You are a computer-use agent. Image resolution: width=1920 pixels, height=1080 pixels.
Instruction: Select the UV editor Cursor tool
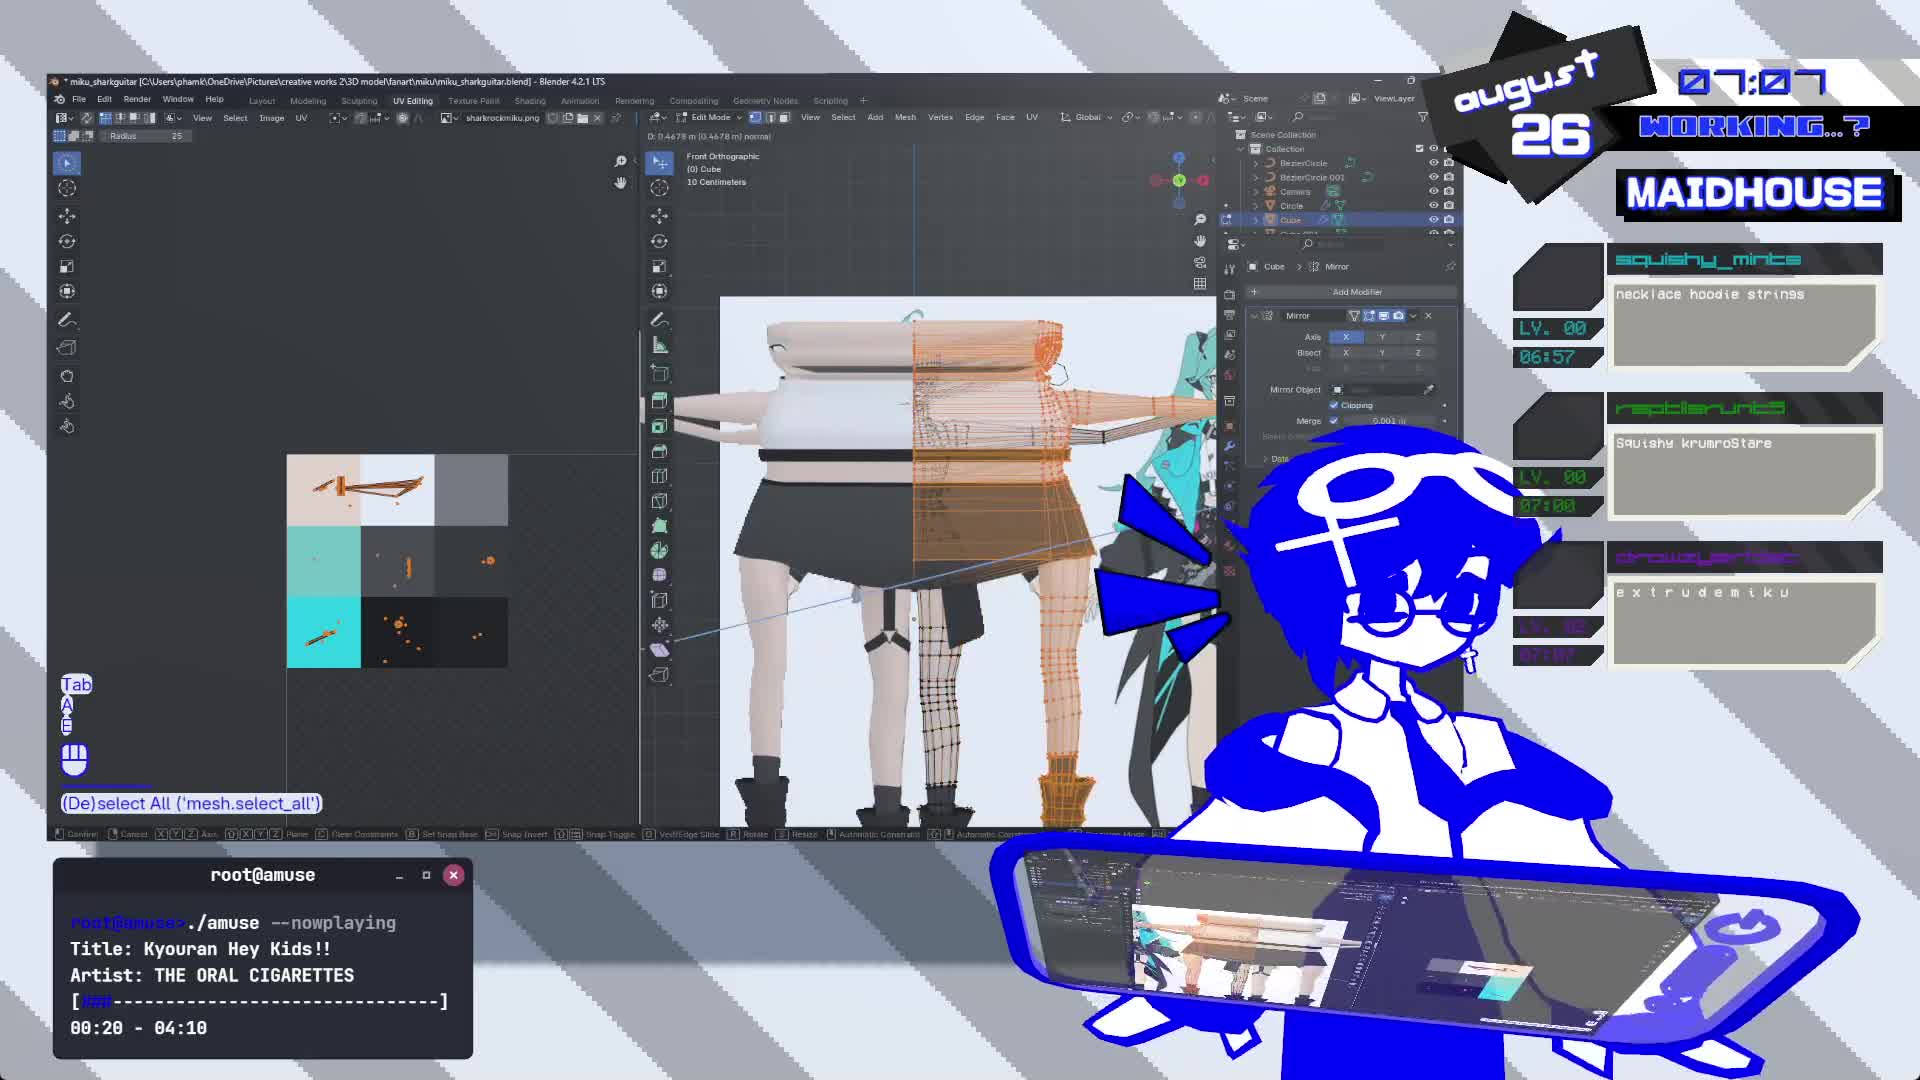[x=67, y=188]
